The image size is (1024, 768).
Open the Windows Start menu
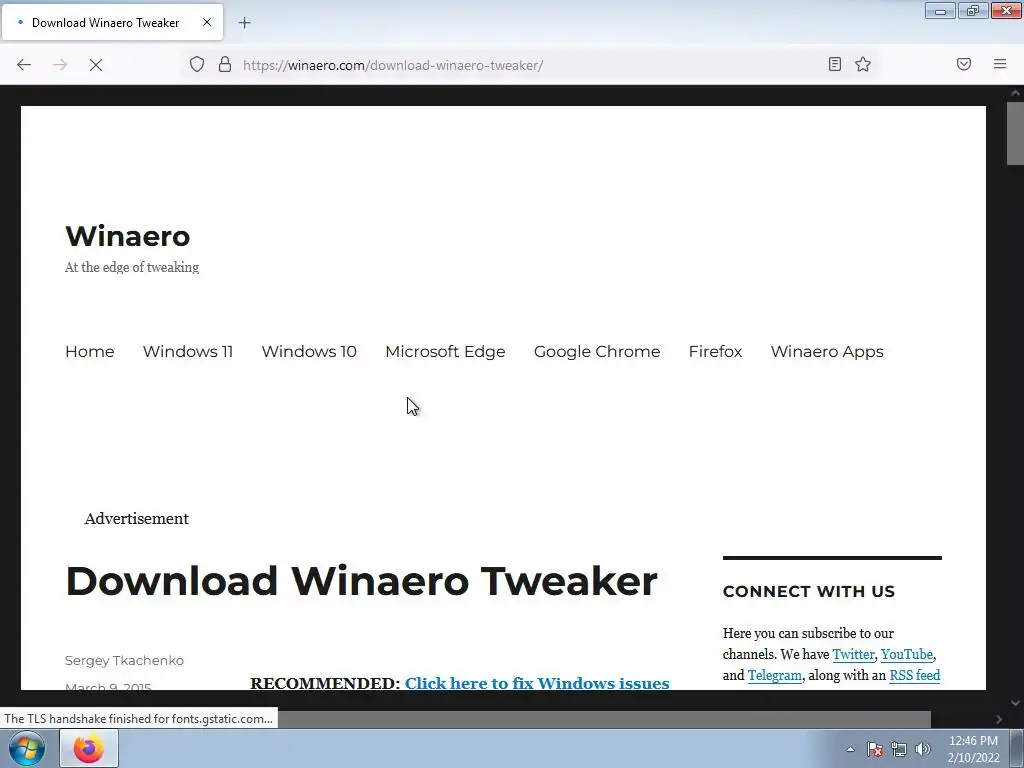click(27, 748)
